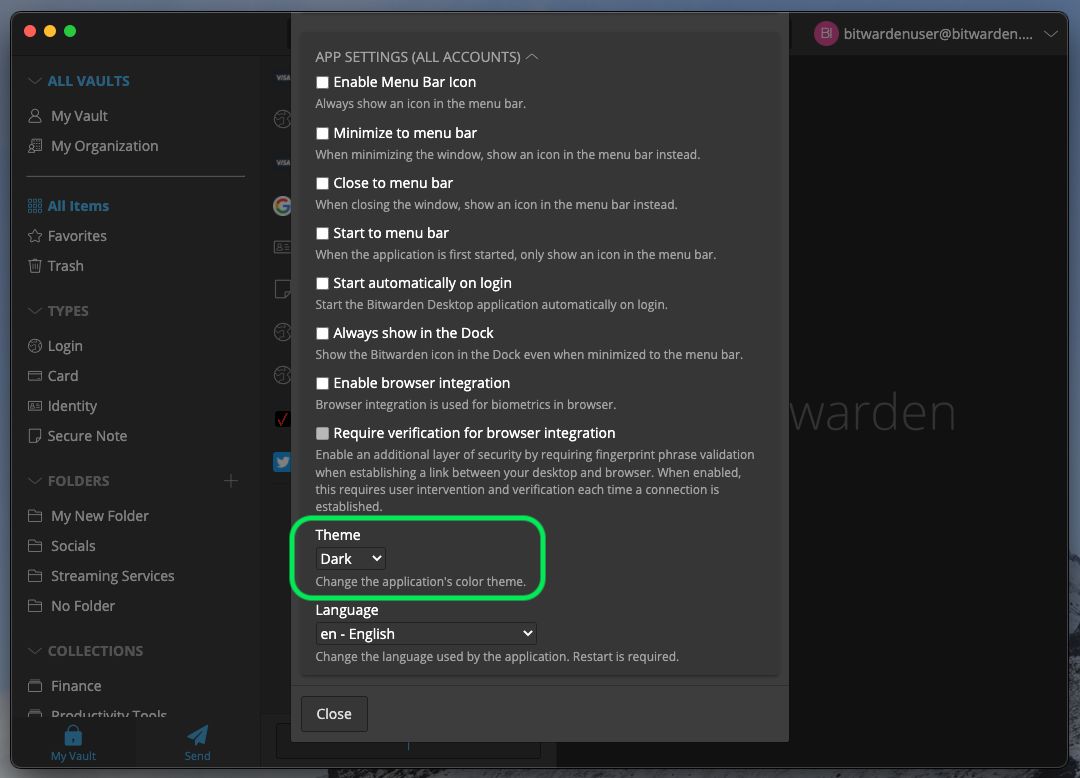Viewport: 1080px width, 778px height.
Task: Toggle Minimize to menu bar checkbox
Action: point(322,133)
